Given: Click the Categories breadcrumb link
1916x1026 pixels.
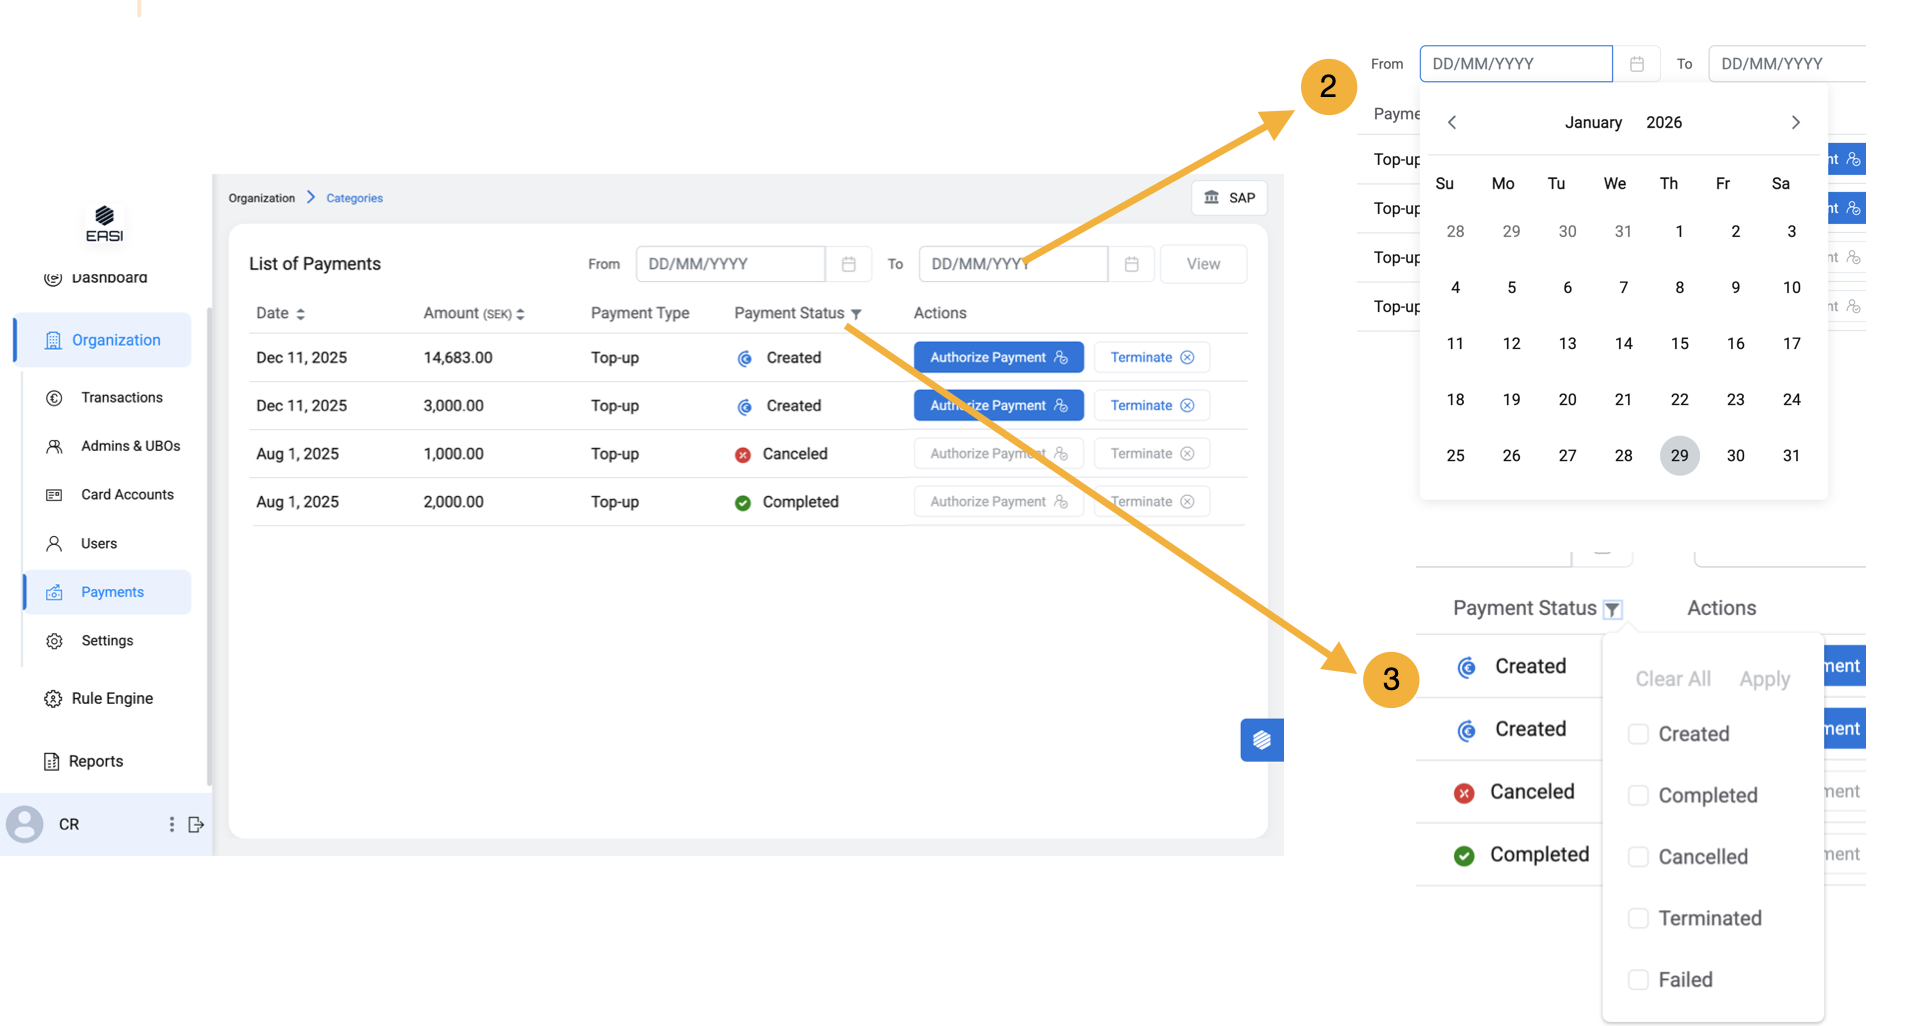Looking at the screenshot, I should coord(354,198).
